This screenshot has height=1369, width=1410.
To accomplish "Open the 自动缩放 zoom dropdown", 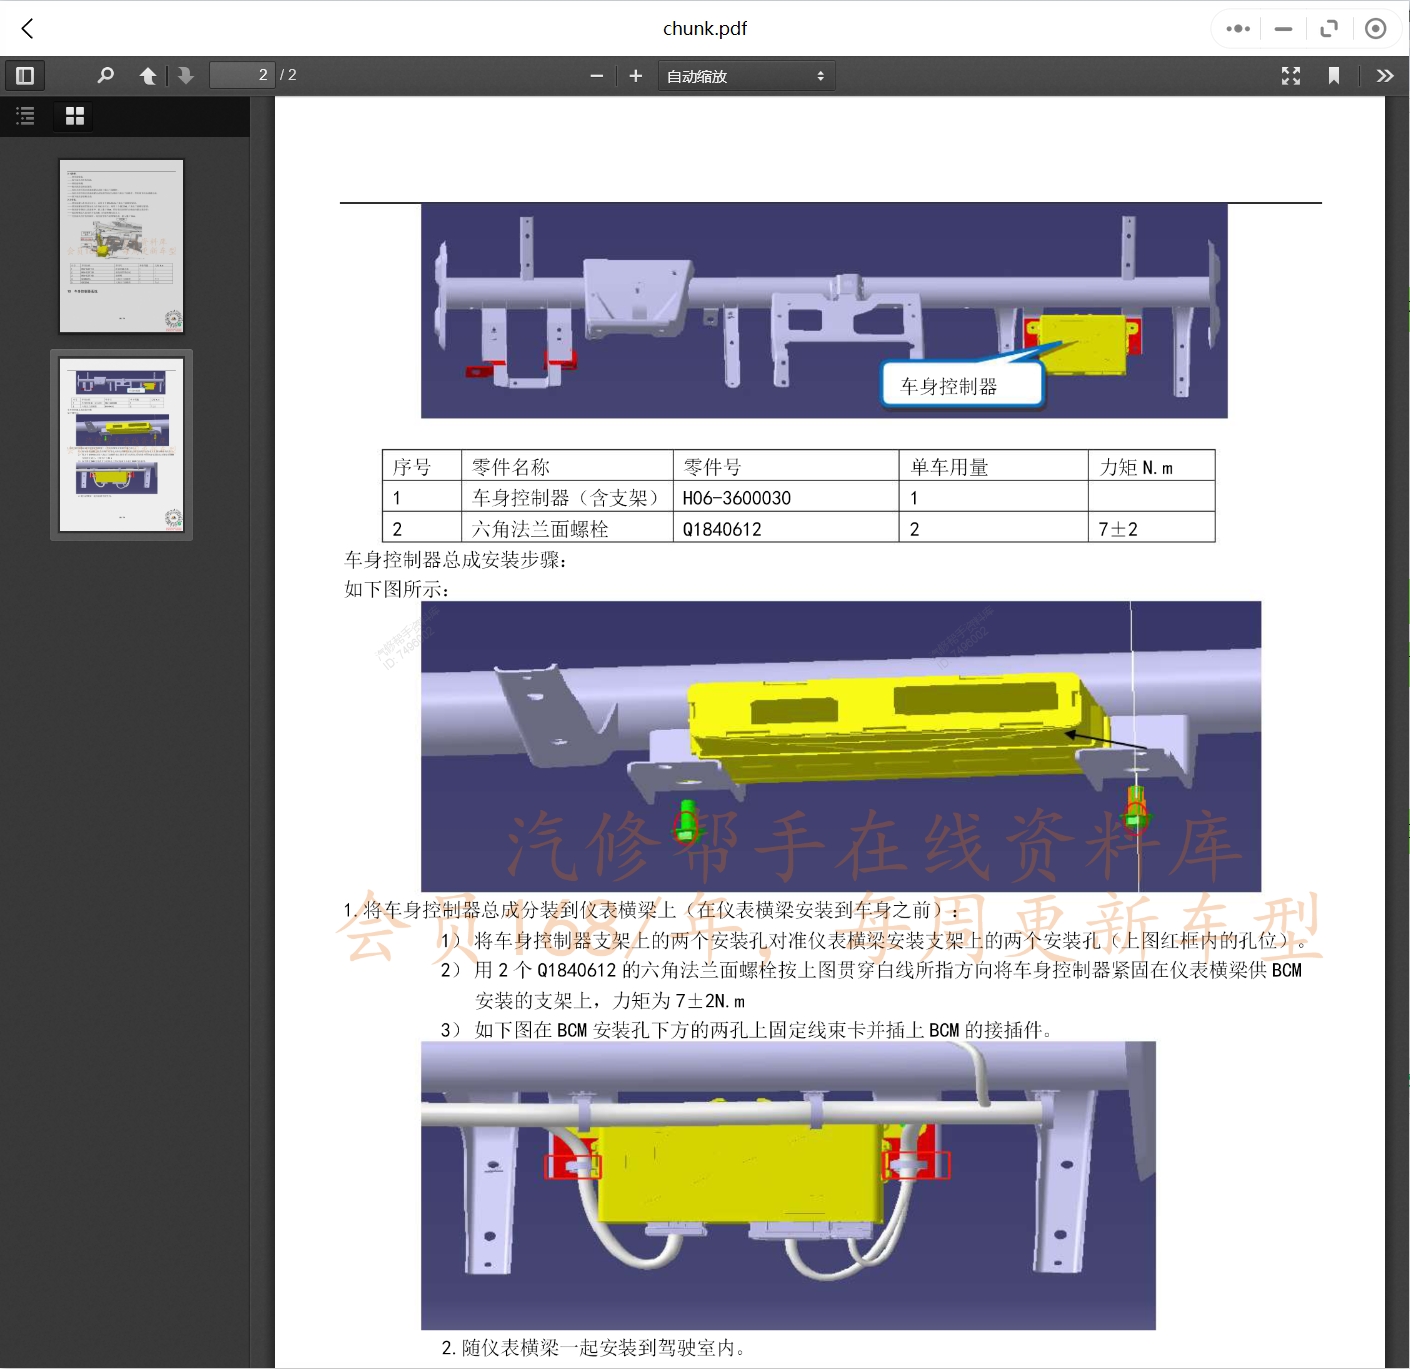I will point(746,75).
